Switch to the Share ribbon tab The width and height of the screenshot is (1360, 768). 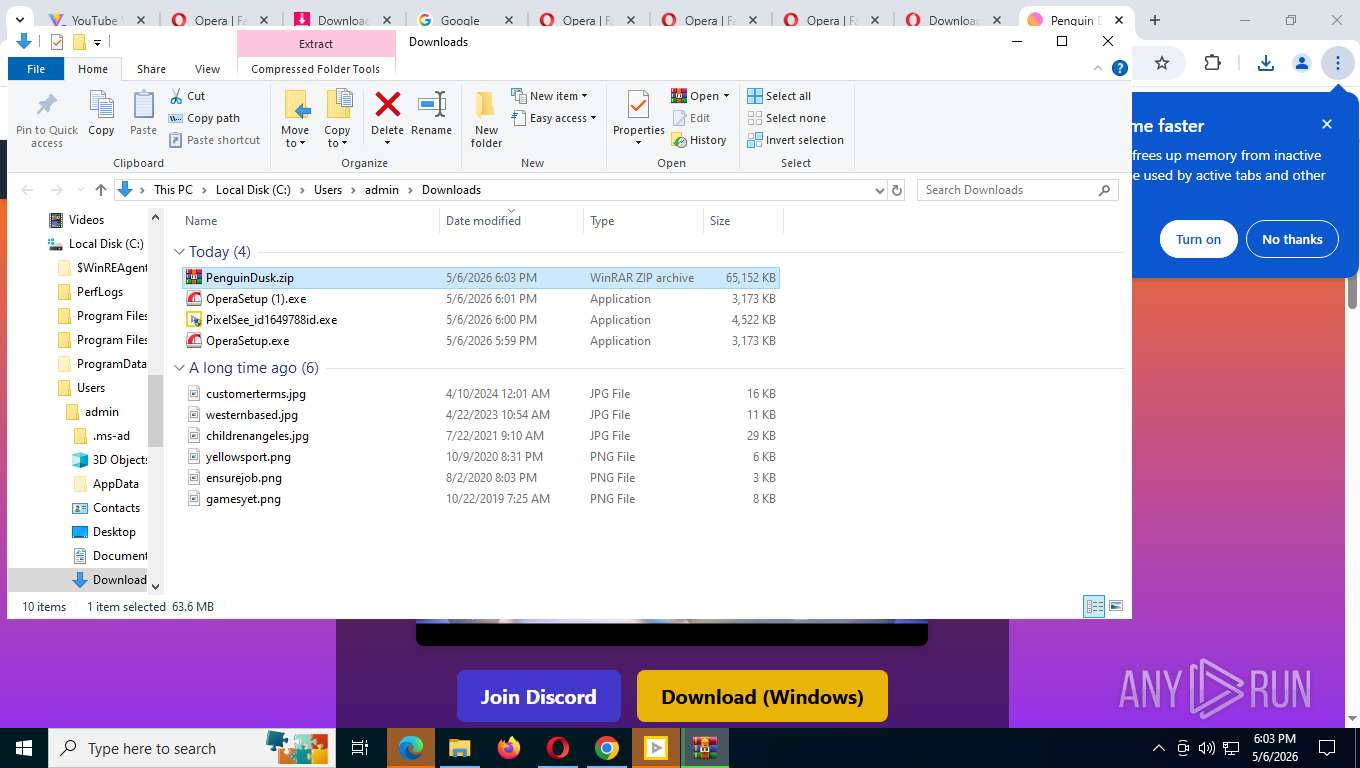[152, 69]
